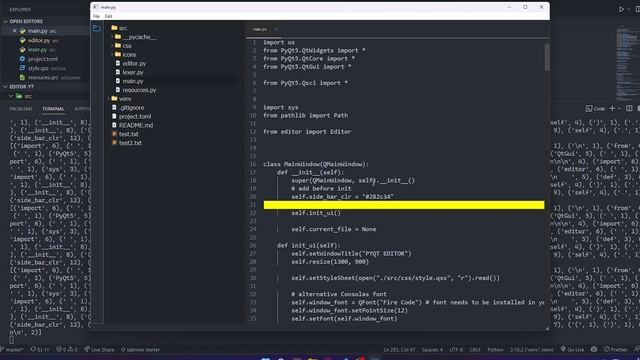
Task: Click the folder icon in PyQt editor sidebar
Action: coord(97,28)
